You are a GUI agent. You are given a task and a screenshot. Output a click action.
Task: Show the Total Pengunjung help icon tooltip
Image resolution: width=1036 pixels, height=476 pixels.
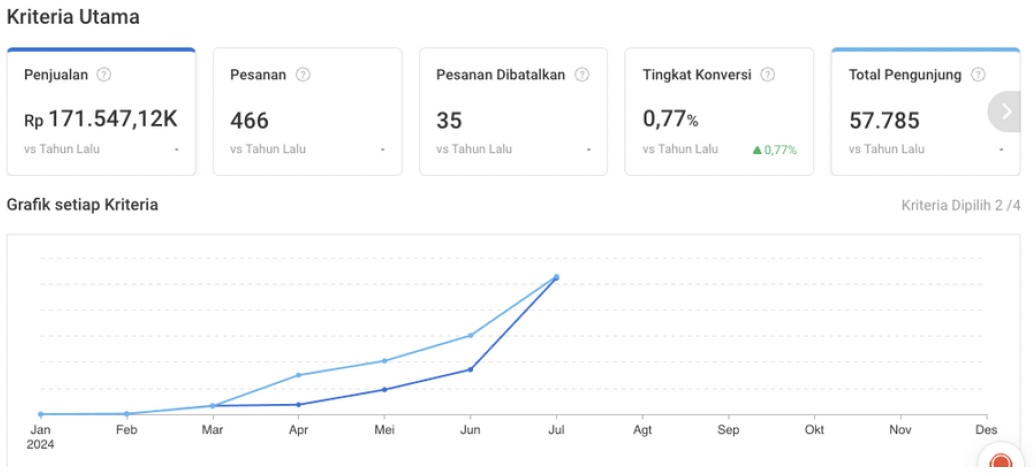[x=978, y=75]
